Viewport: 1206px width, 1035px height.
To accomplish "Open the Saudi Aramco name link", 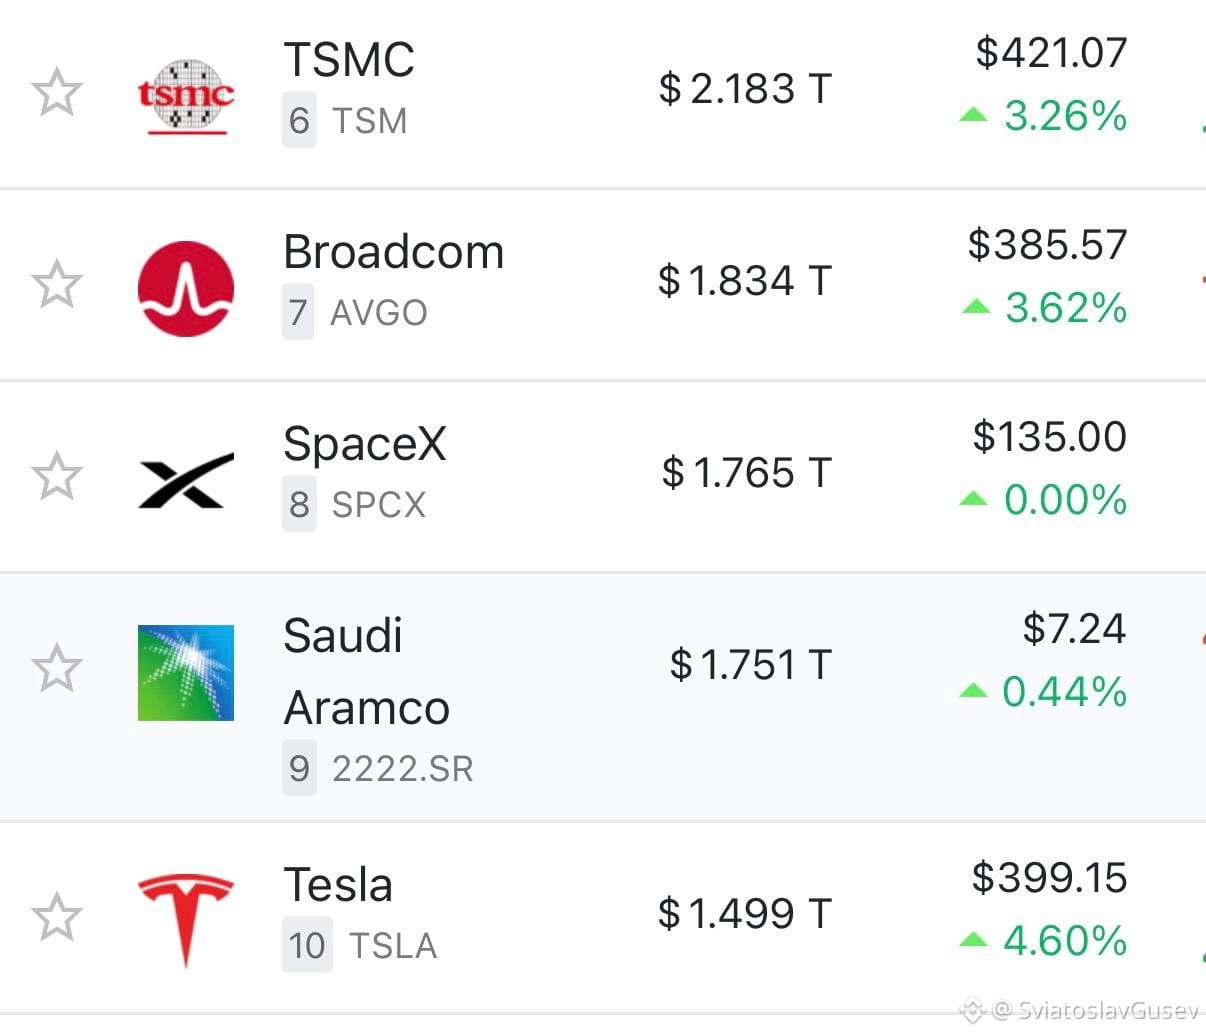I will [366, 672].
